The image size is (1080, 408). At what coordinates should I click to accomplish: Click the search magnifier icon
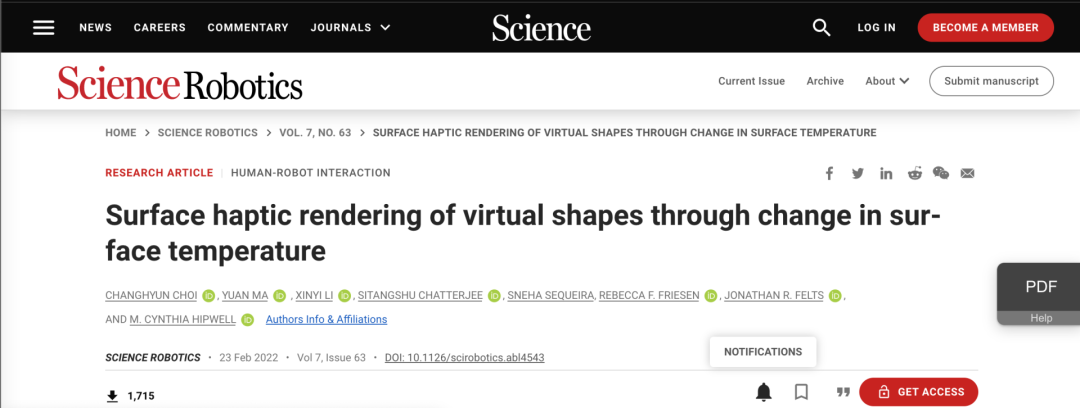(821, 27)
